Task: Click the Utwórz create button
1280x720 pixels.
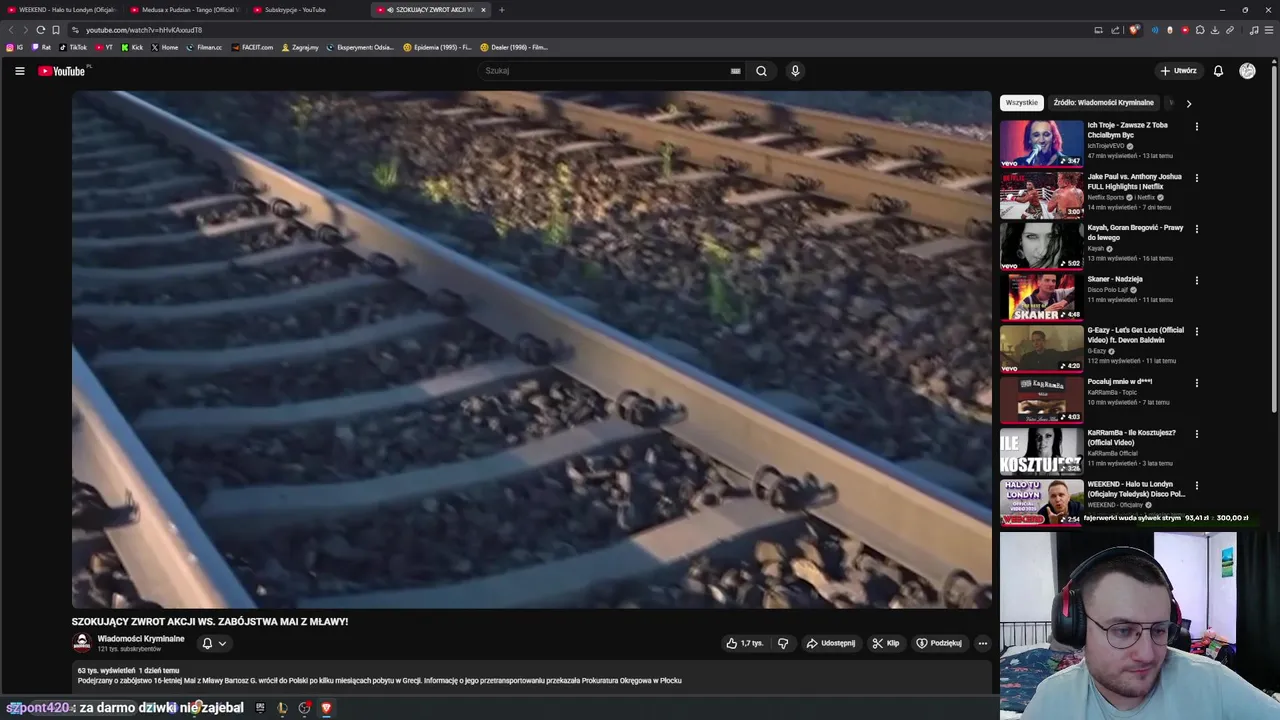Action: [x=1178, y=71]
